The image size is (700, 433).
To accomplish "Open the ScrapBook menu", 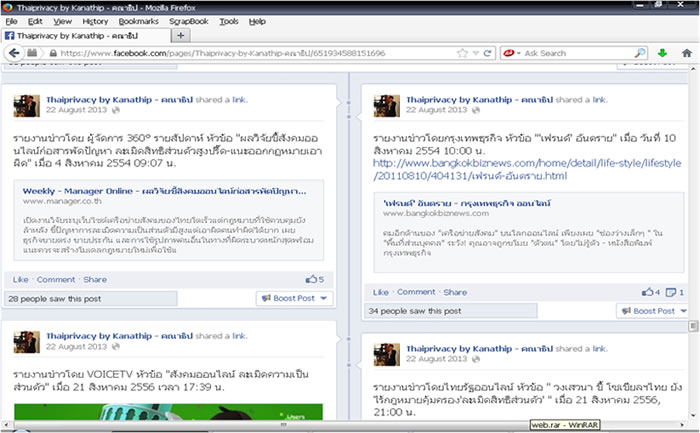I will tap(188, 21).
